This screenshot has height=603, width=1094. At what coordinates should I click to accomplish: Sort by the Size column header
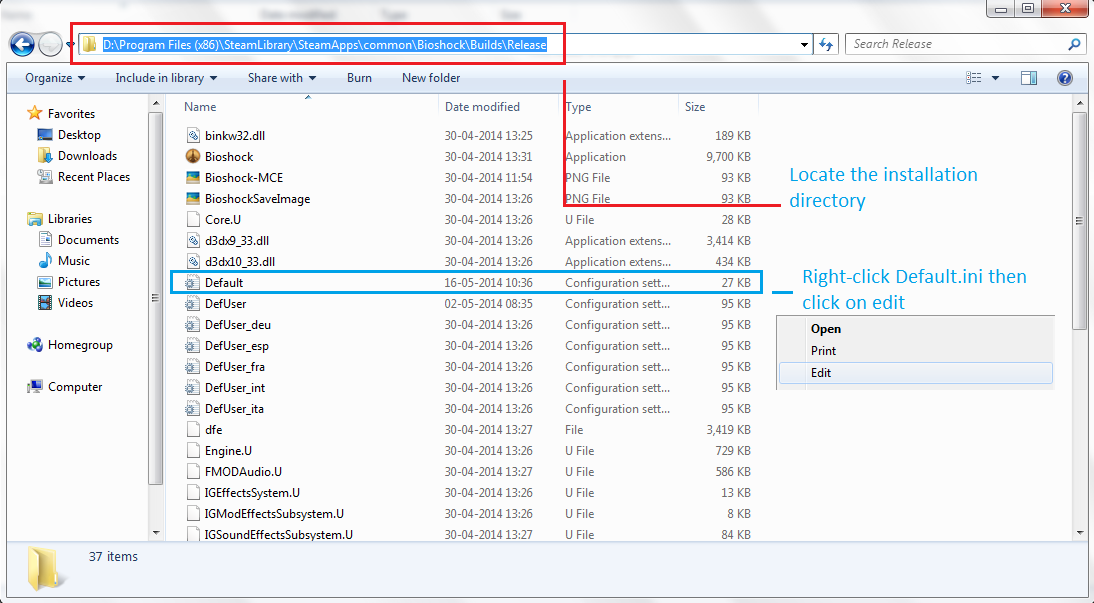point(718,107)
